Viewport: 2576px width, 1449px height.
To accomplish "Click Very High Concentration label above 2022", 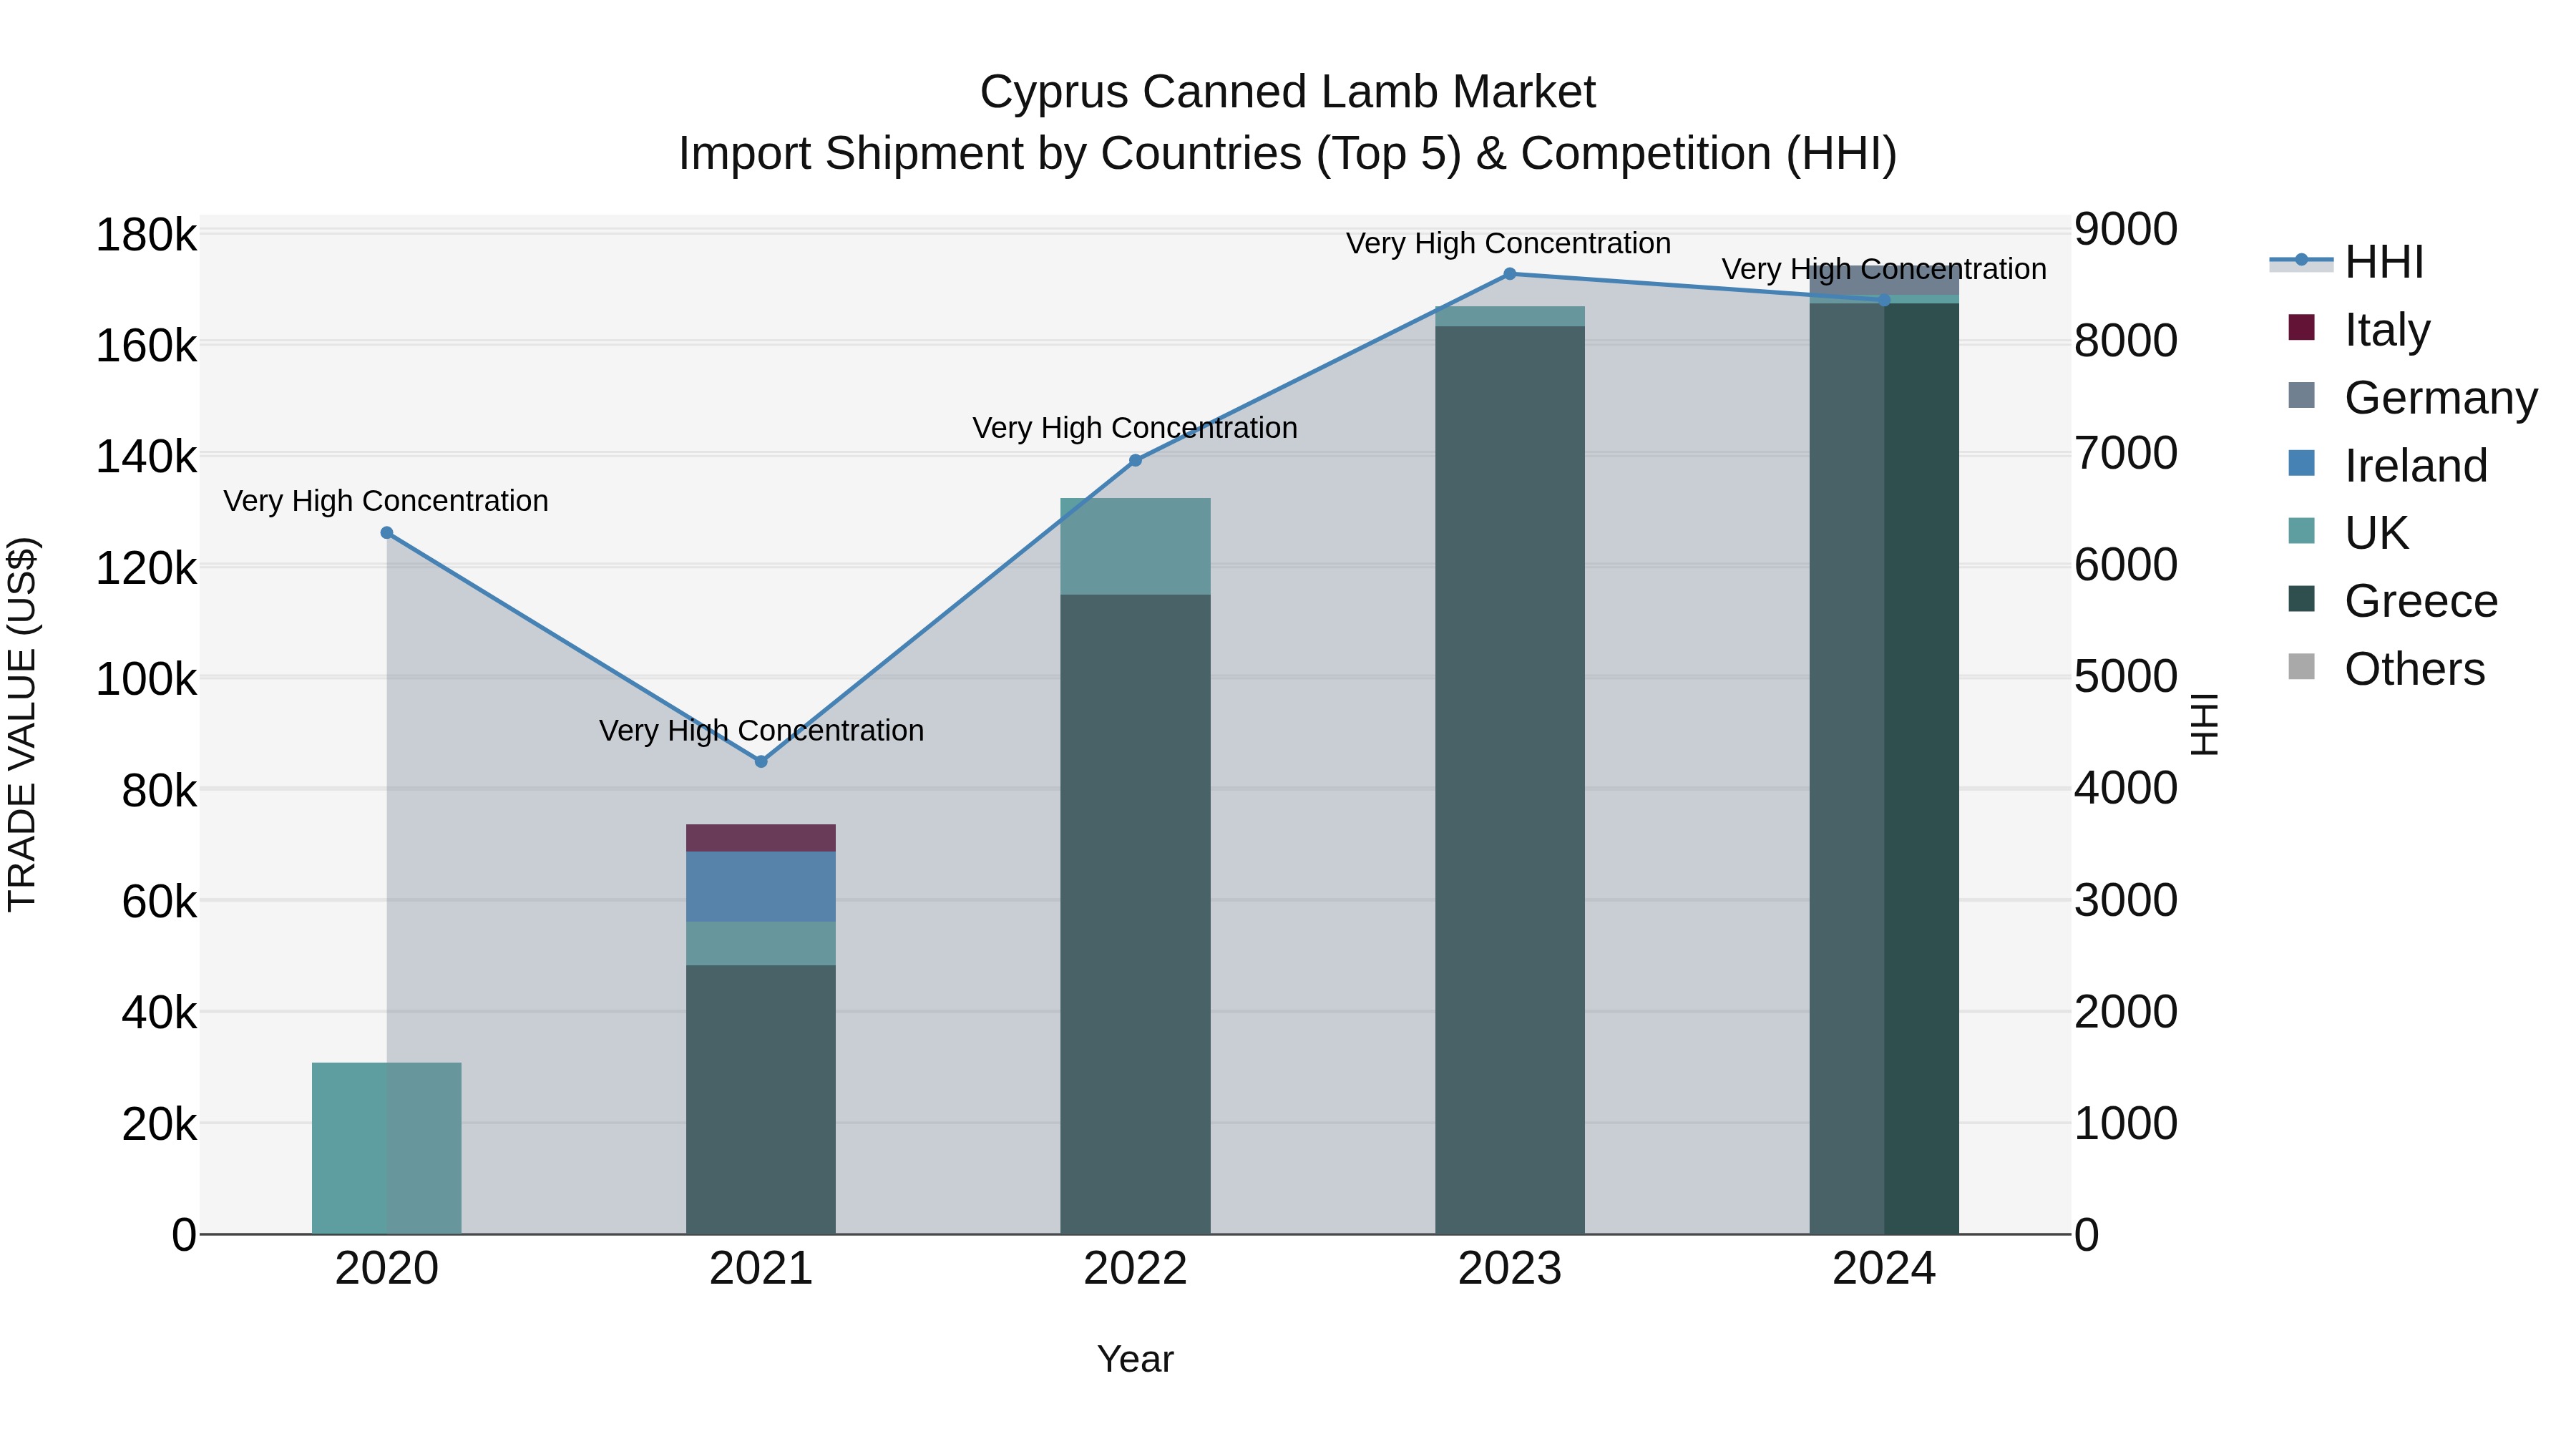I will pyautogui.click(x=1135, y=428).
